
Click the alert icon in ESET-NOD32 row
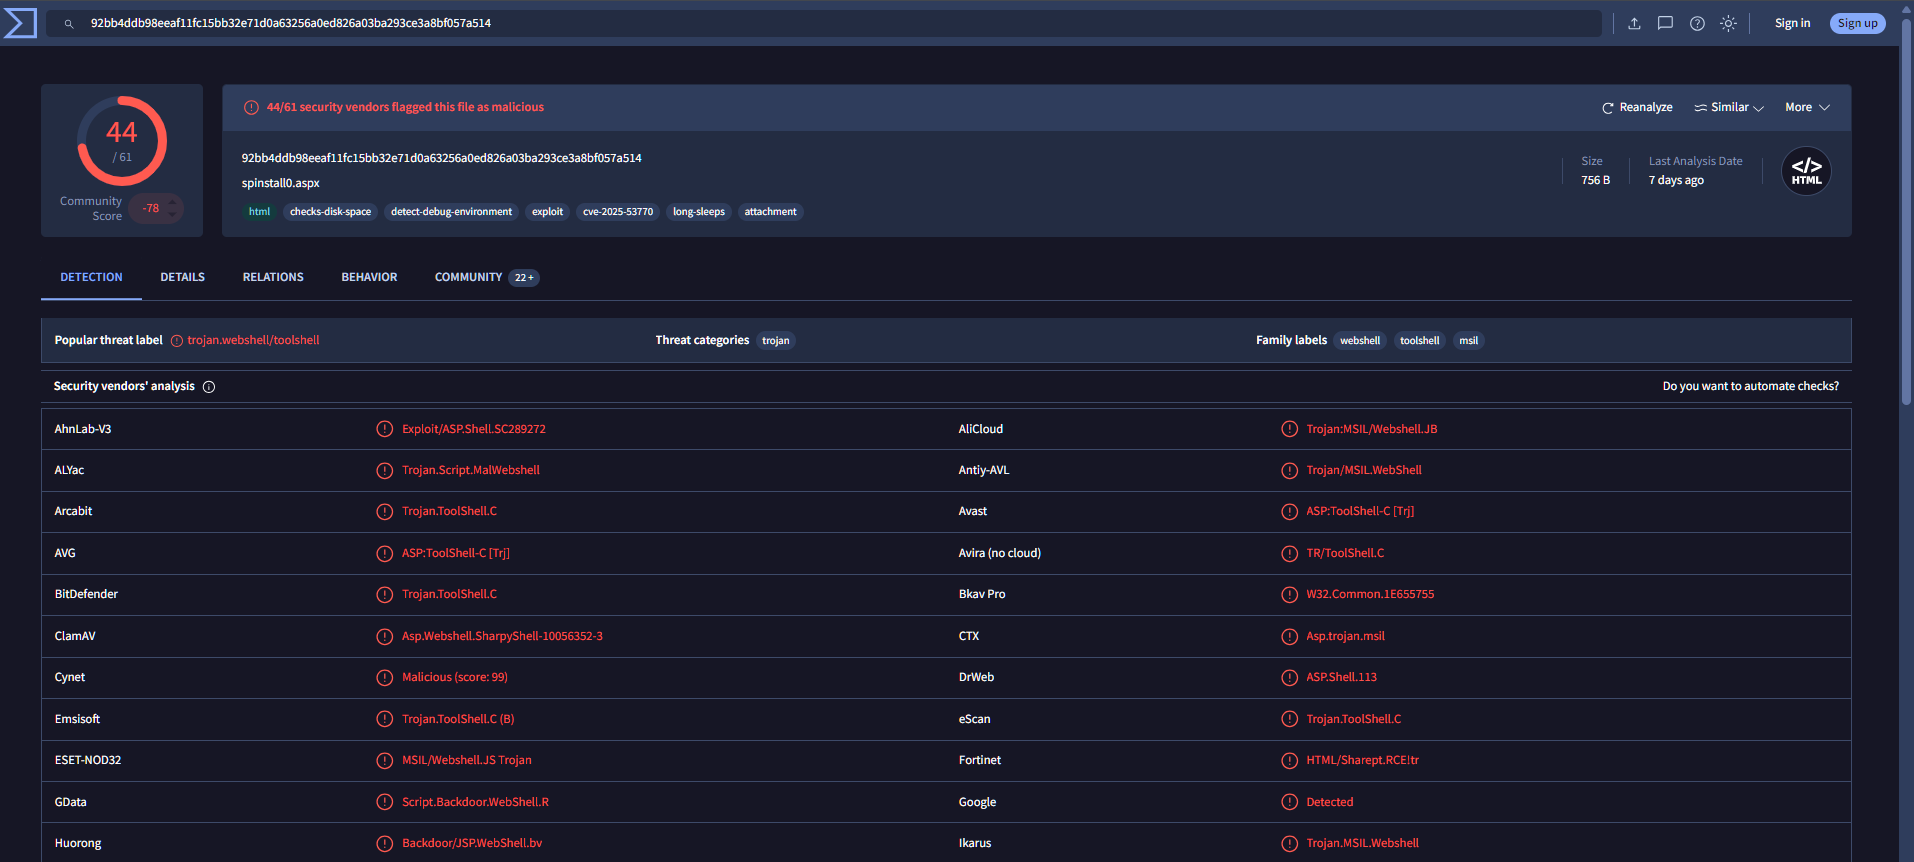tap(384, 760)
